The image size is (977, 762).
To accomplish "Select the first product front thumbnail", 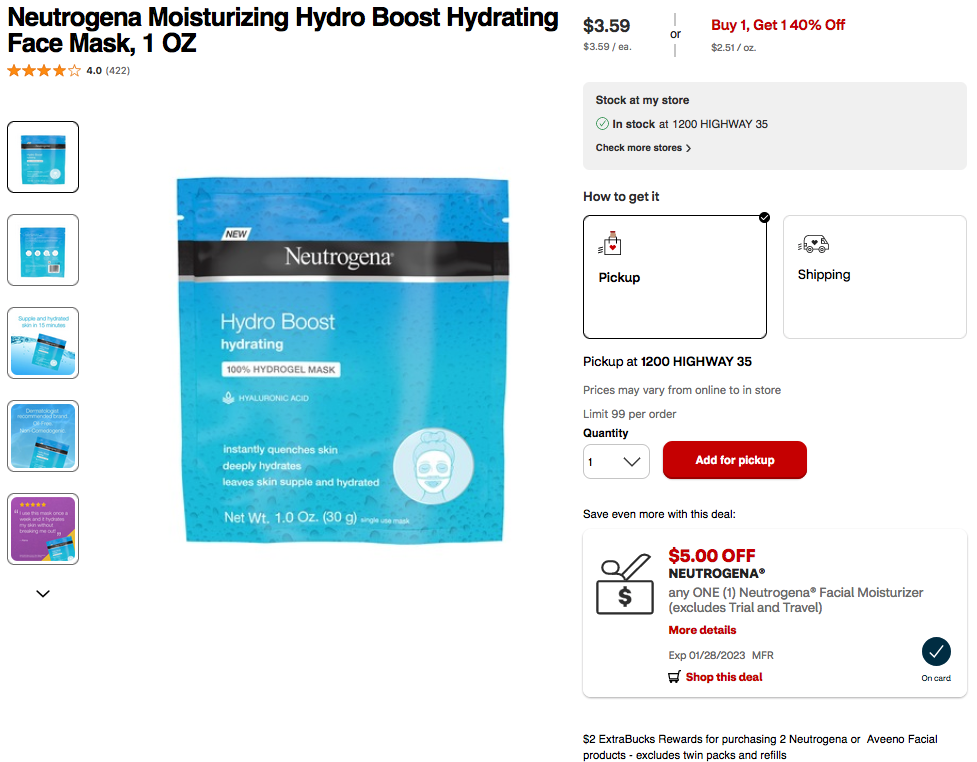I will (x=43, y=157).
